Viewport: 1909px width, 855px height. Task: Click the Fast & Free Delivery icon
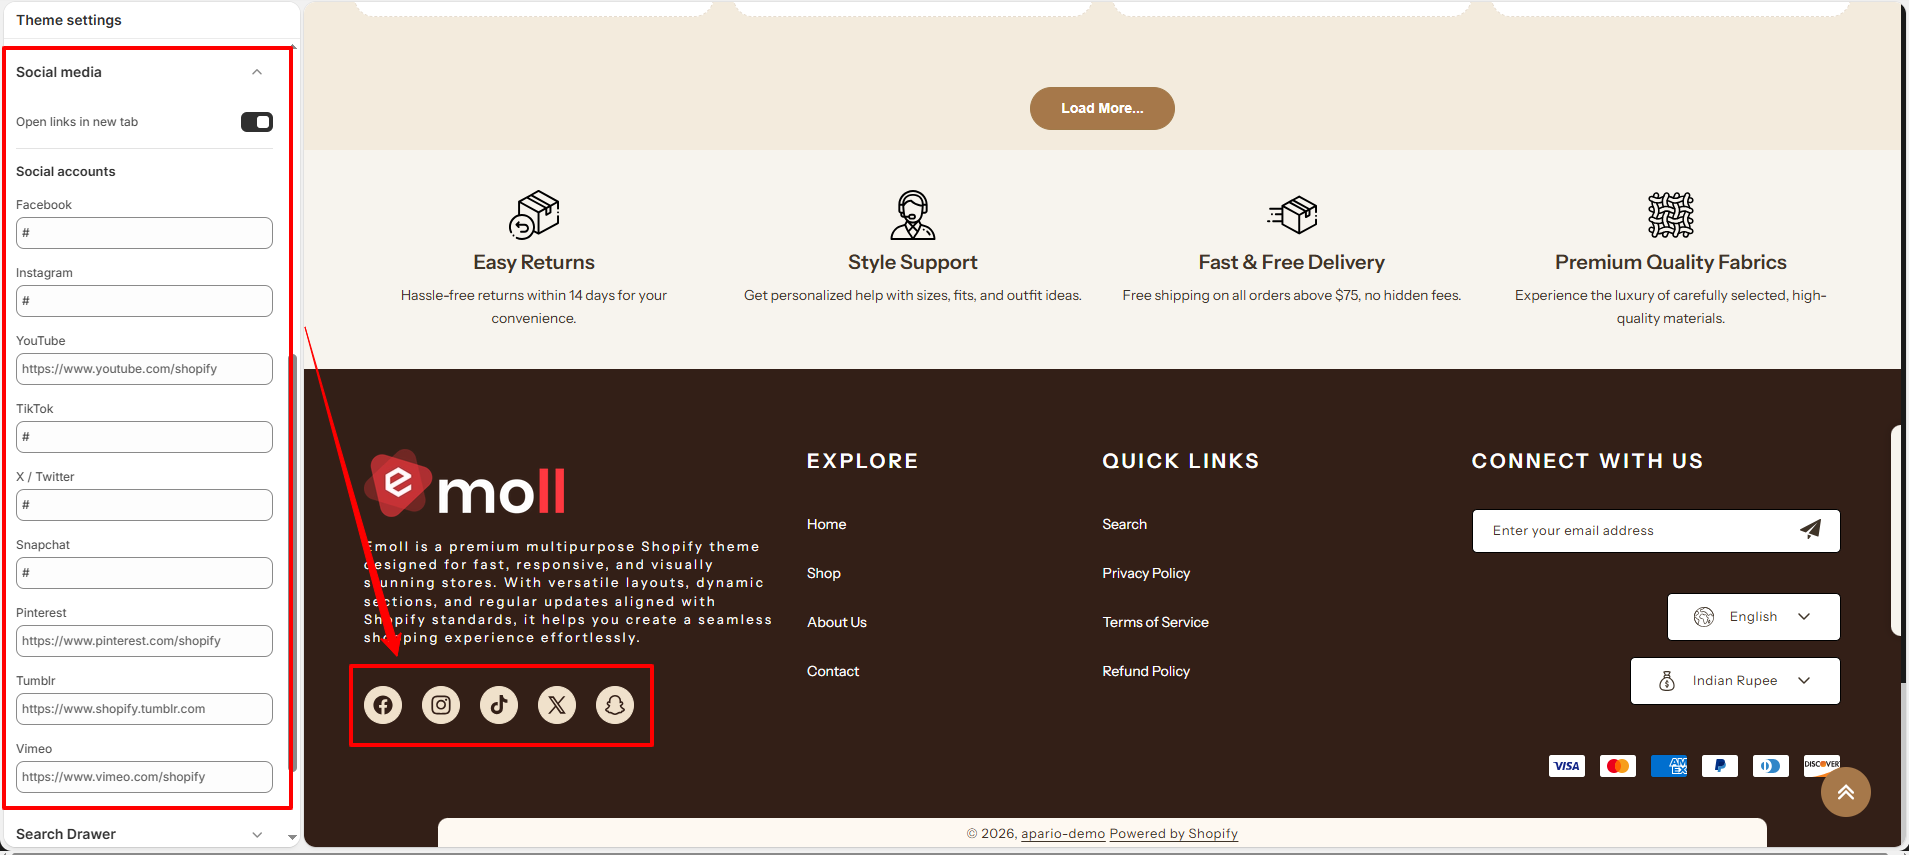(1292, 215)
